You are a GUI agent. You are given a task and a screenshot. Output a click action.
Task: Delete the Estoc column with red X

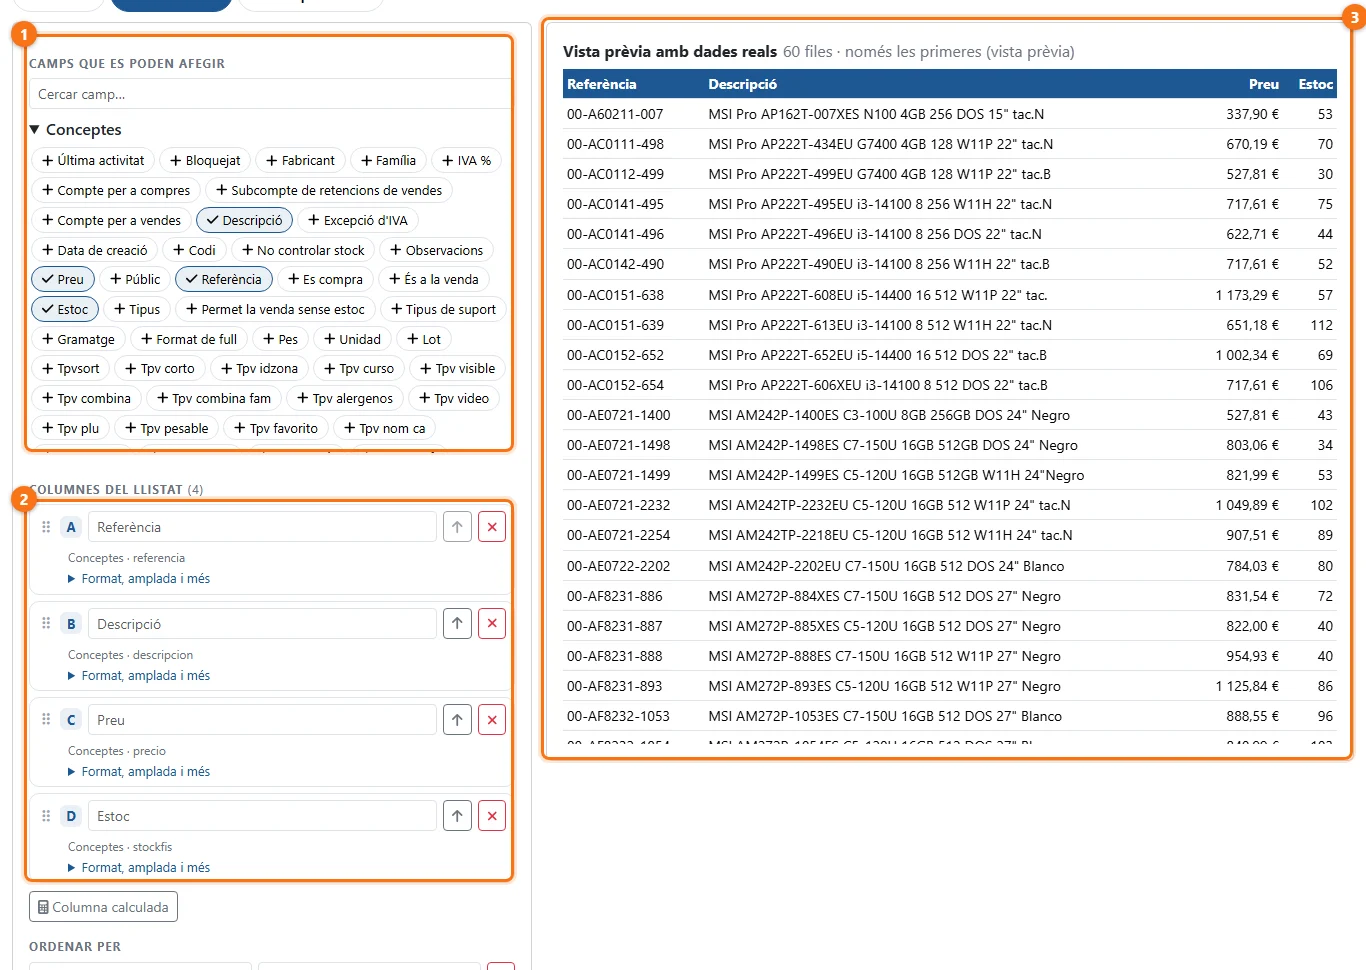[x=492, y=816]
